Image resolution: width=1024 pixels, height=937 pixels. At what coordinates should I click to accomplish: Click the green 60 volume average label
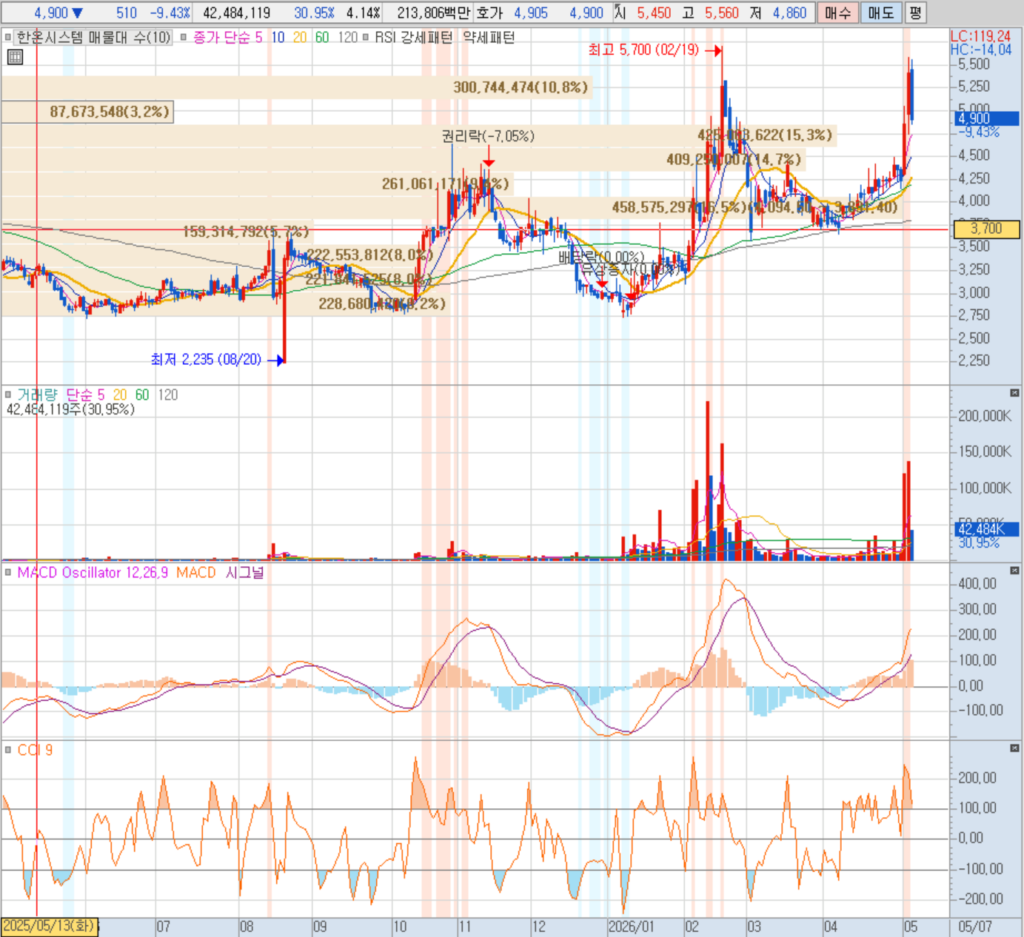click(x=142, y=394)
